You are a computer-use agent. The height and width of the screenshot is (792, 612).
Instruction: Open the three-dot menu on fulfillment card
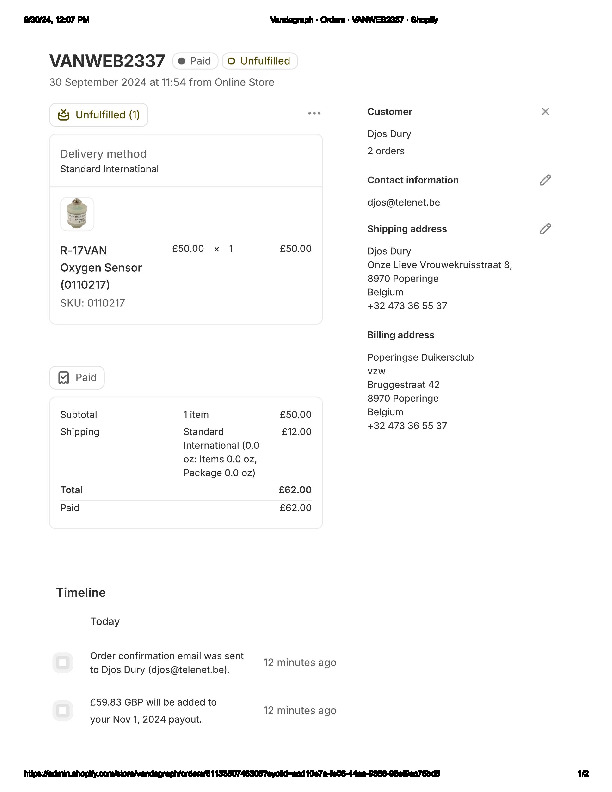[314, 114]
